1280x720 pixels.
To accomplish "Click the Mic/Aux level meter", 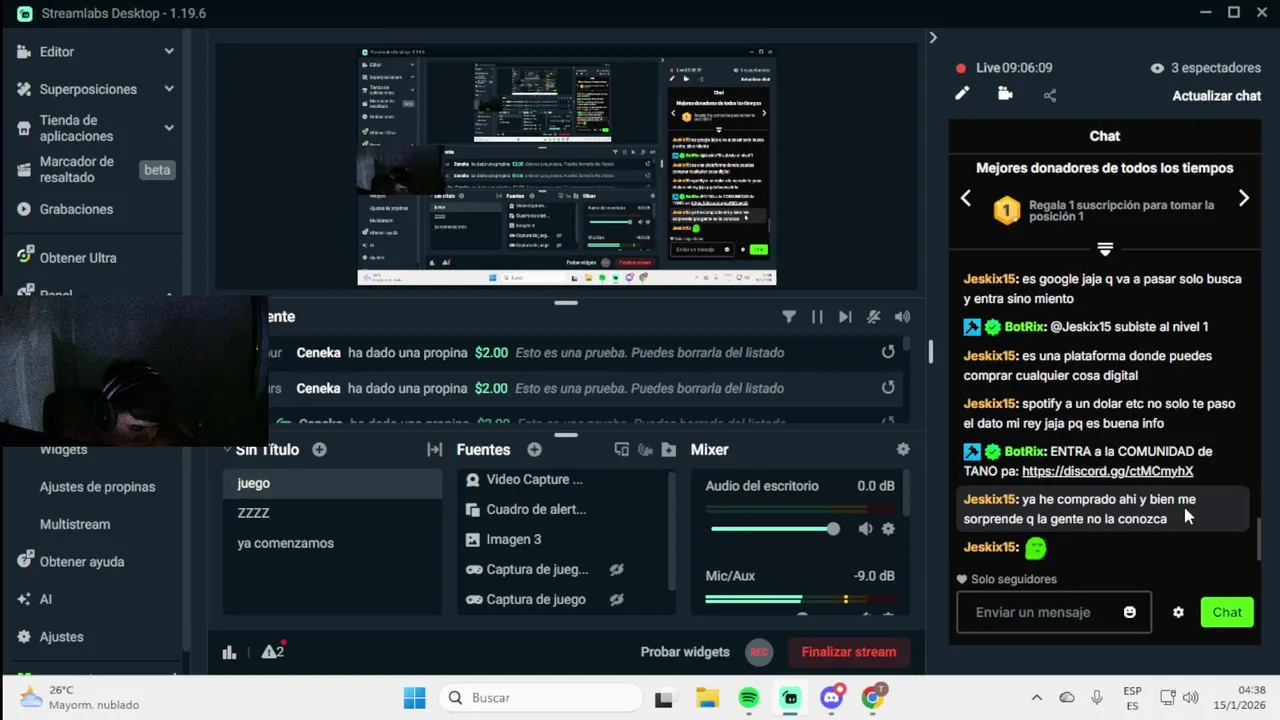I will (x=800, y=599).
